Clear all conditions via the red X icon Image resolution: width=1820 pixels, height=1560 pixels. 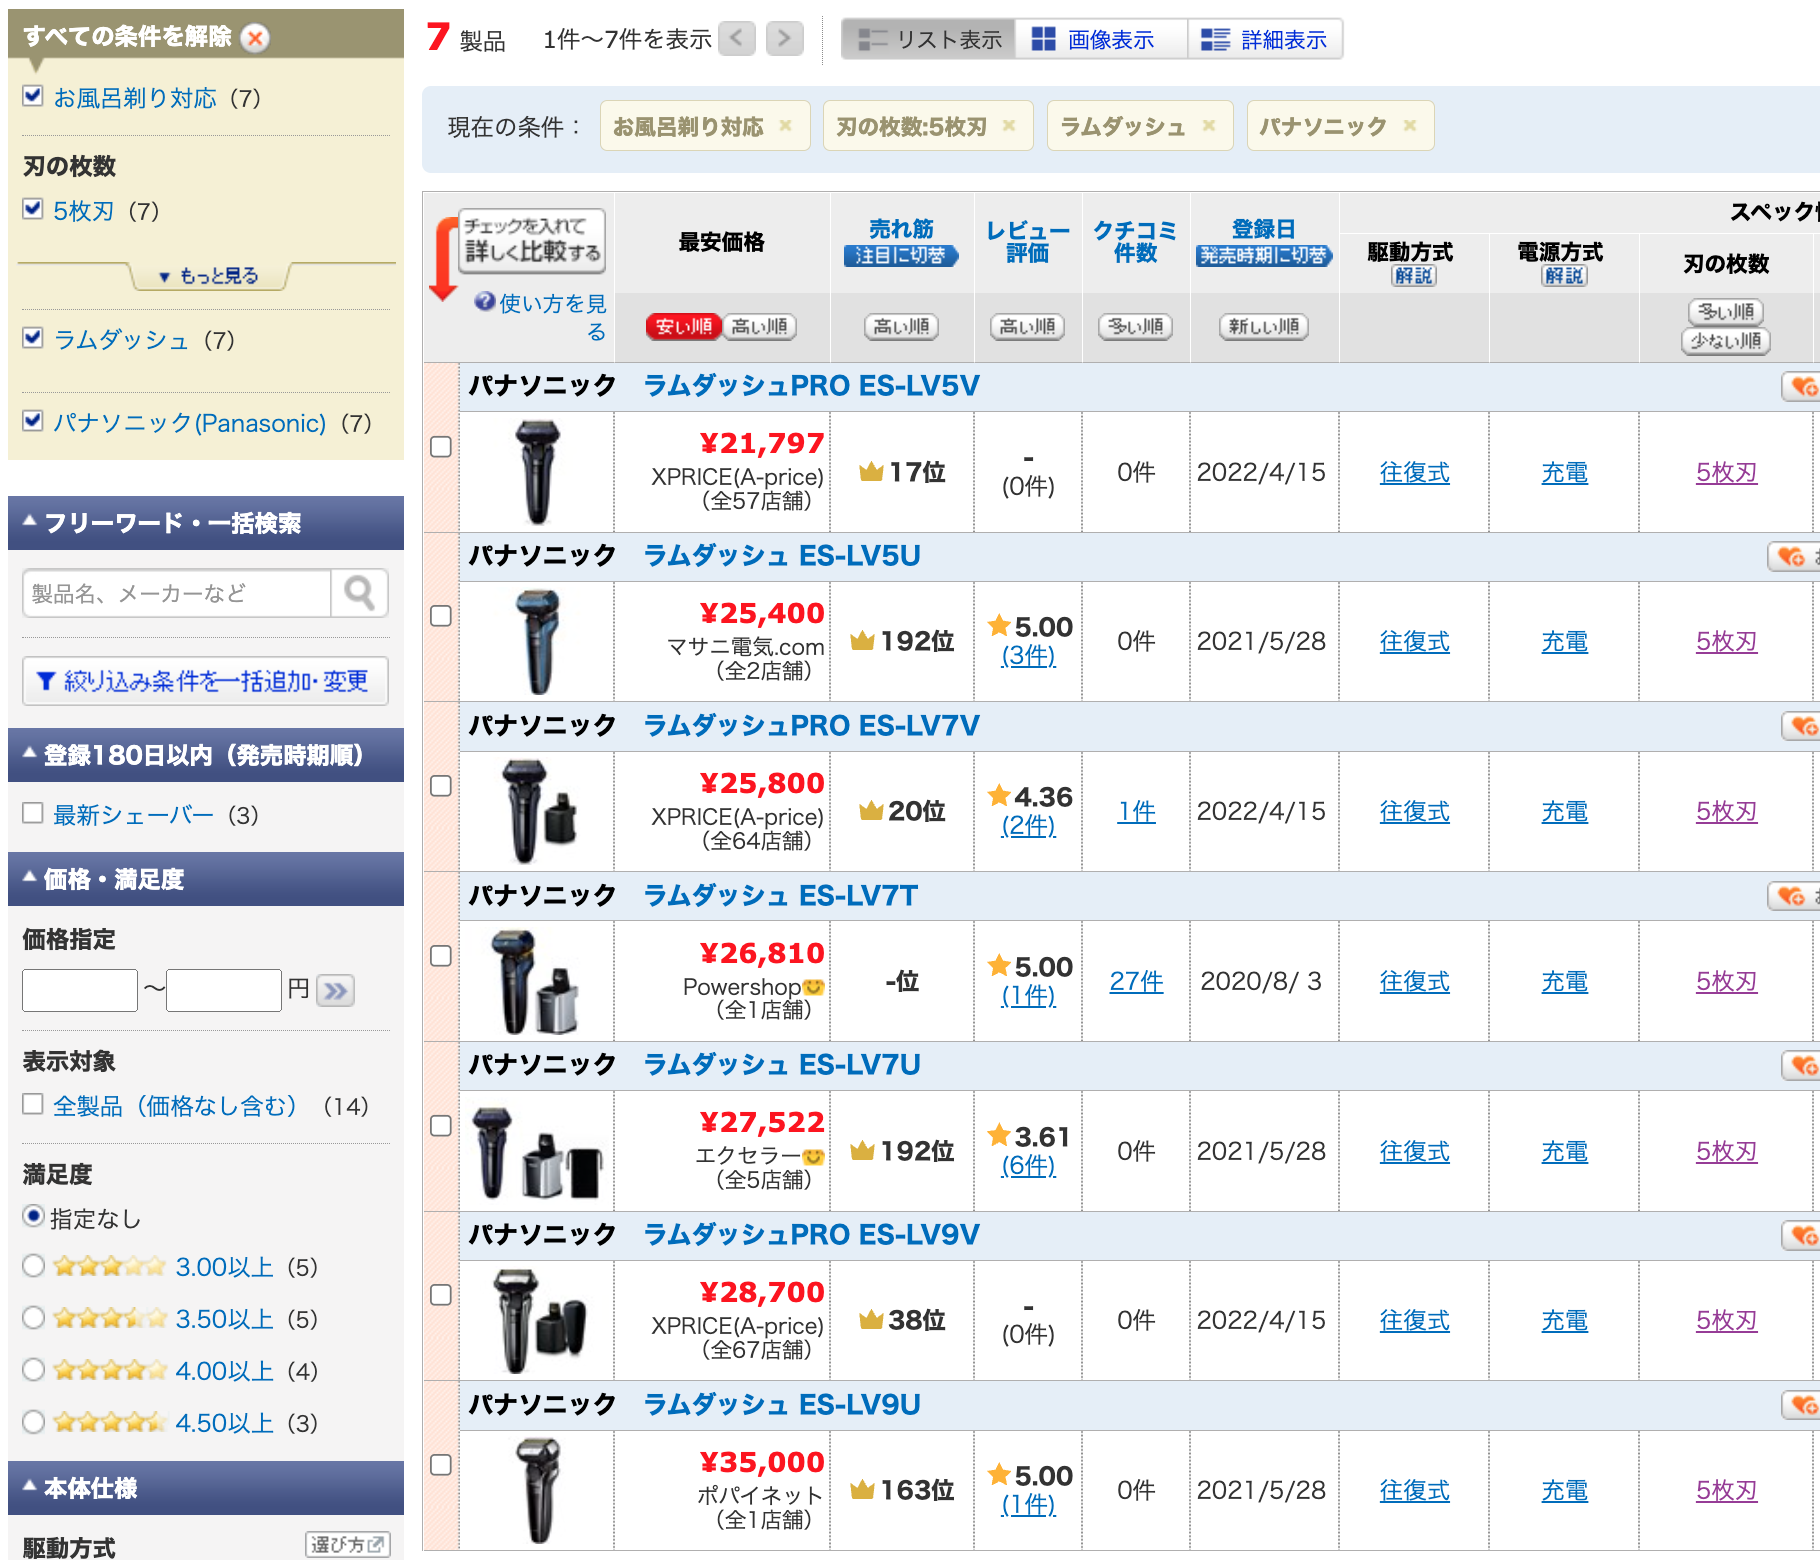[x=256, y=38]
